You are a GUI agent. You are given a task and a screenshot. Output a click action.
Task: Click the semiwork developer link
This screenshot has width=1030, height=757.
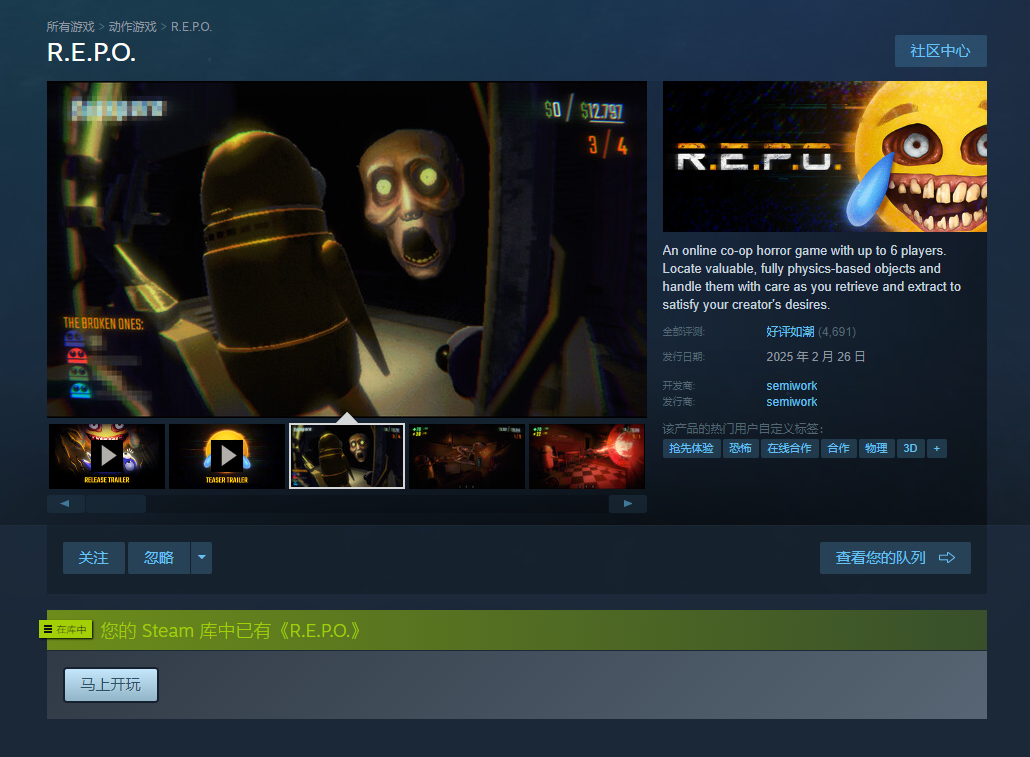tap(791, 386)
